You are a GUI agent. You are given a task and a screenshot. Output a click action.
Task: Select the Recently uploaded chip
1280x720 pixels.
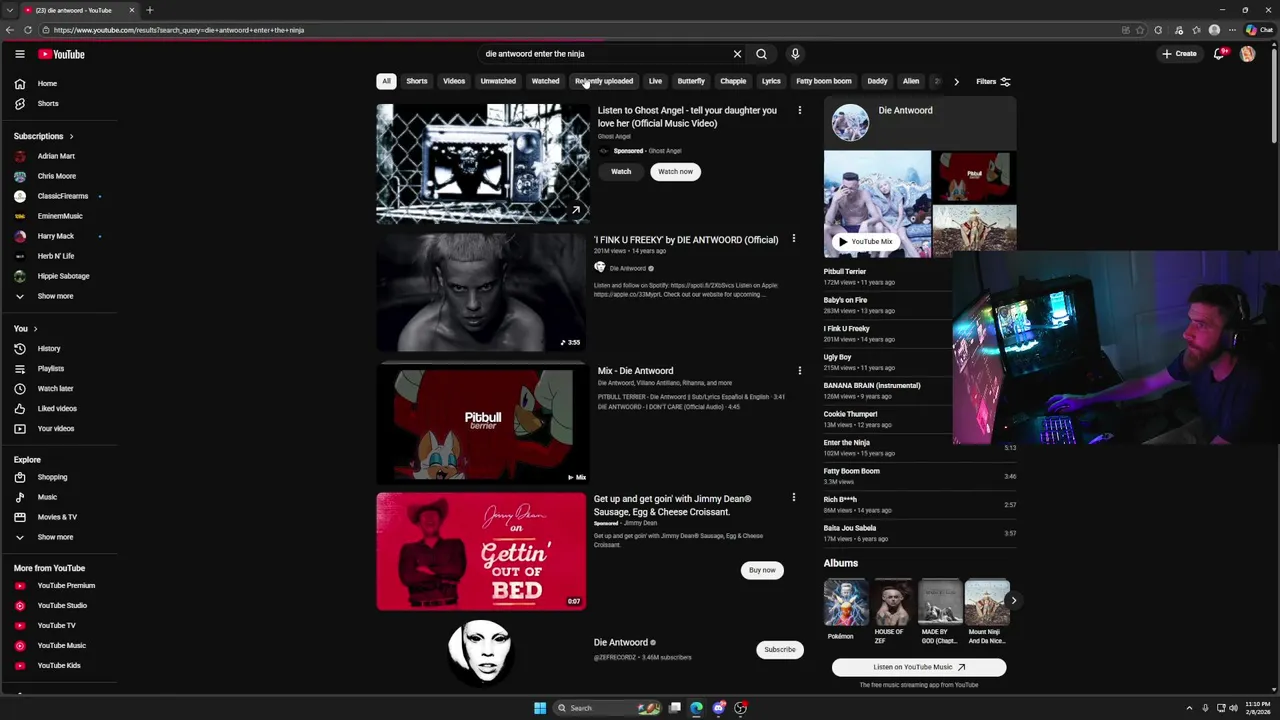(x=604, y=81)
